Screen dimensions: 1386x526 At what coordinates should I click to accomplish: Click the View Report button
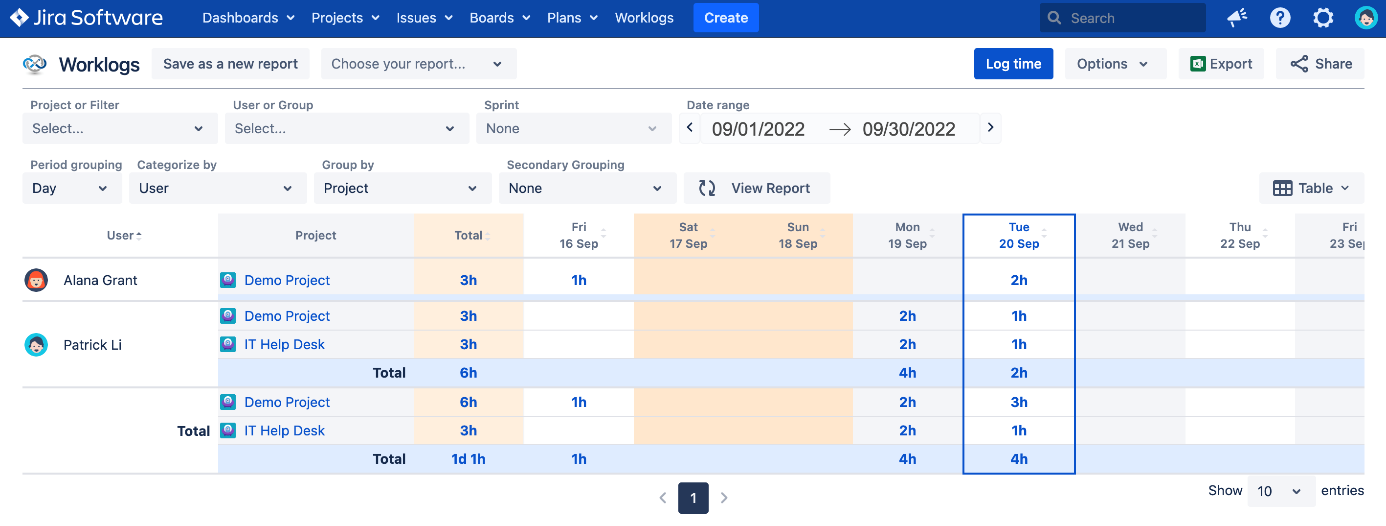coord(757,188)
